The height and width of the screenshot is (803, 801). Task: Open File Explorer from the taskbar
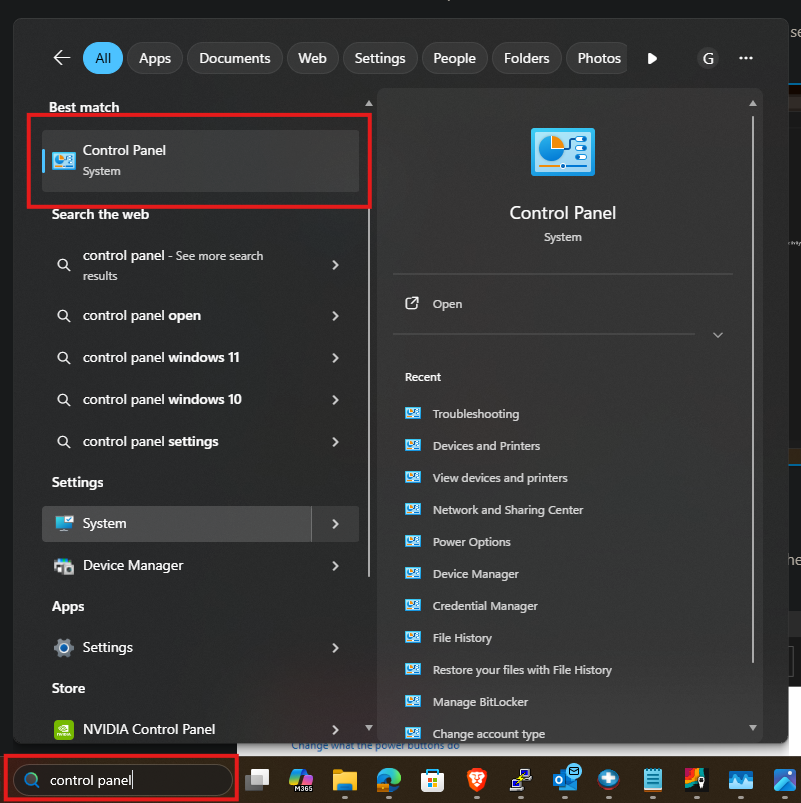345,780
